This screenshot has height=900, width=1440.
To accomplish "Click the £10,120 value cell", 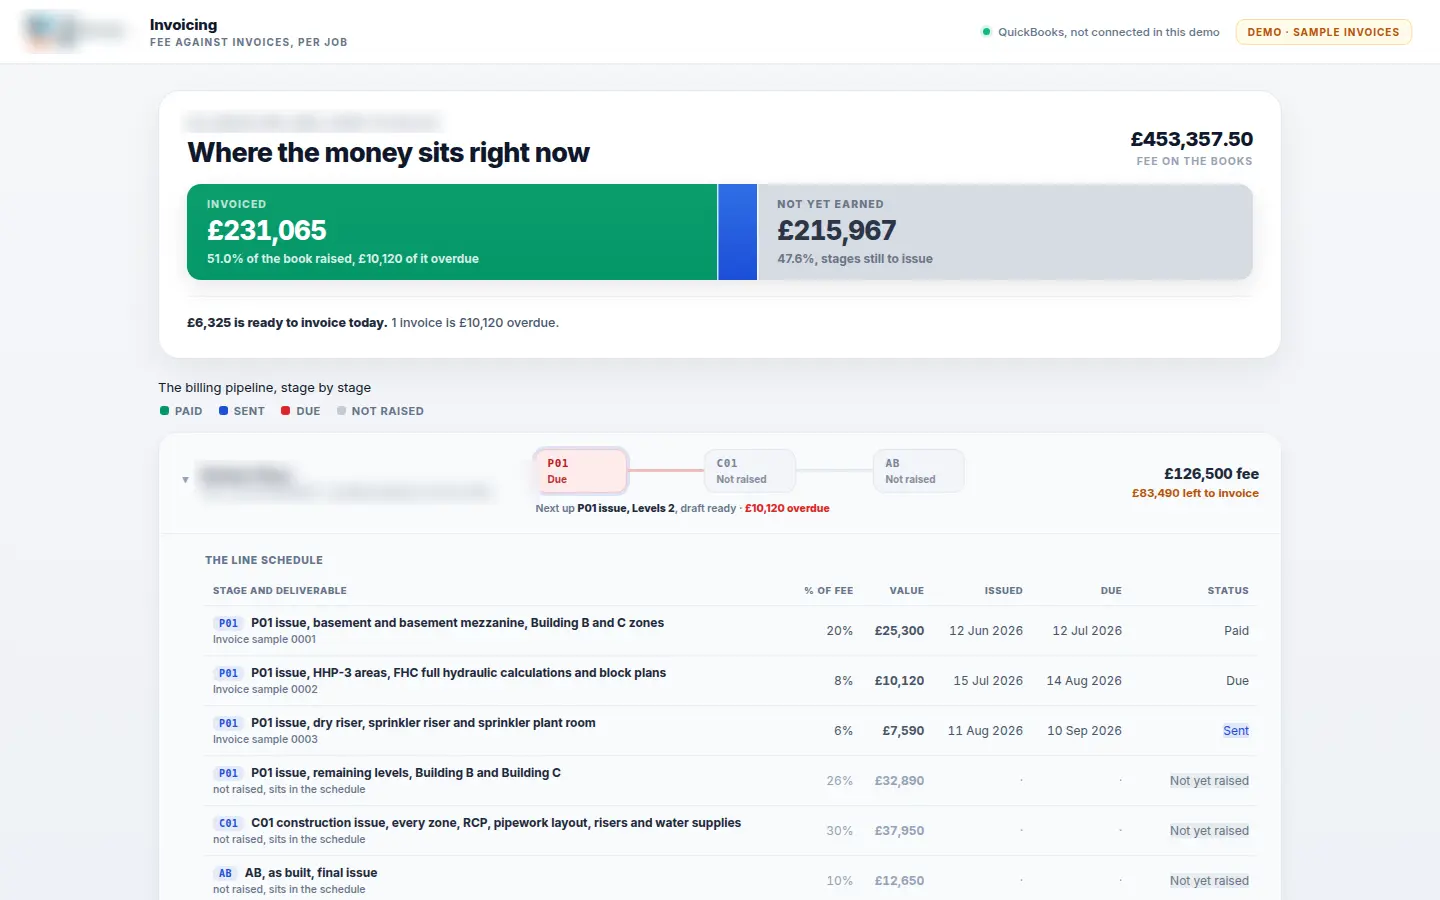I will (899, 681).
